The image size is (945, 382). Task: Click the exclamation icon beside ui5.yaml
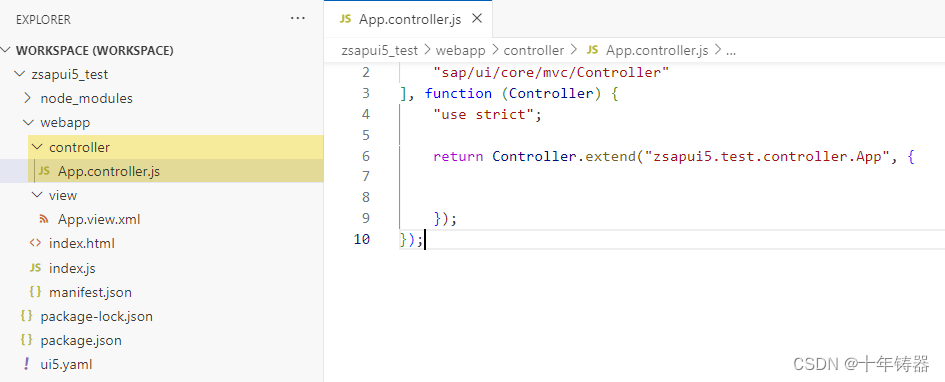[x=26, y=364]
